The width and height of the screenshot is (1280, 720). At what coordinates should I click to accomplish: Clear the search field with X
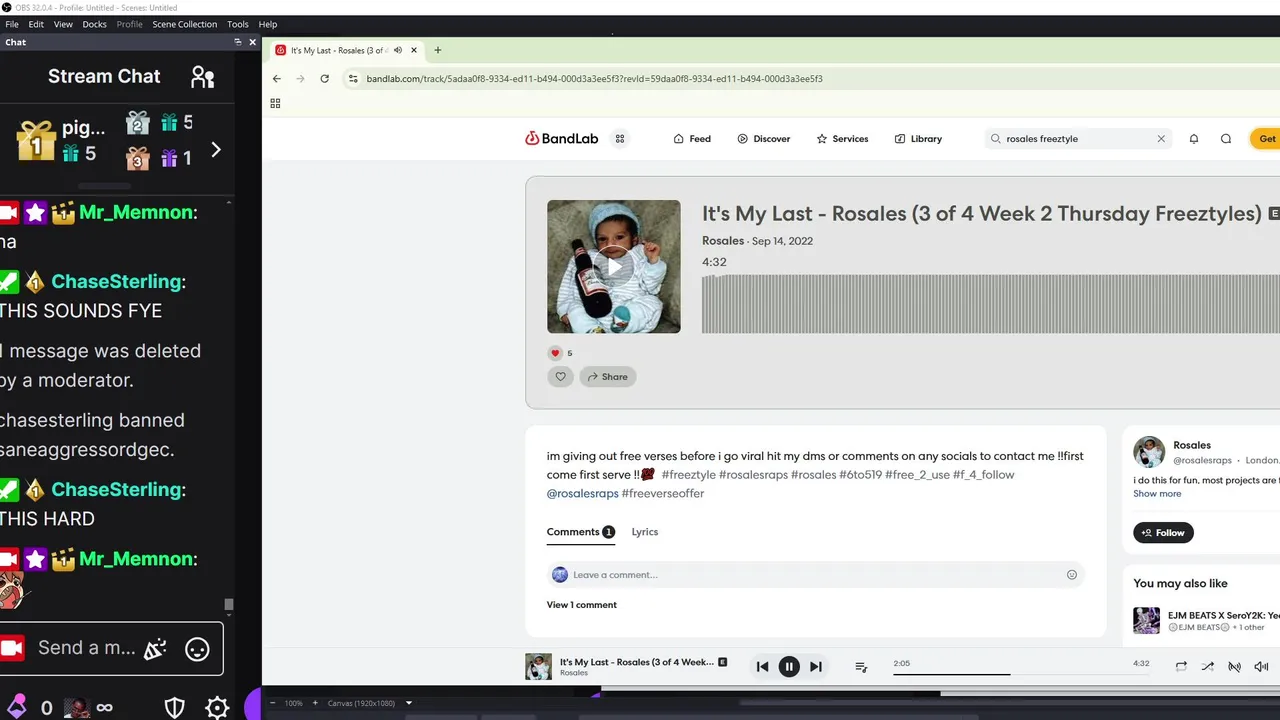pos(1161,139)
